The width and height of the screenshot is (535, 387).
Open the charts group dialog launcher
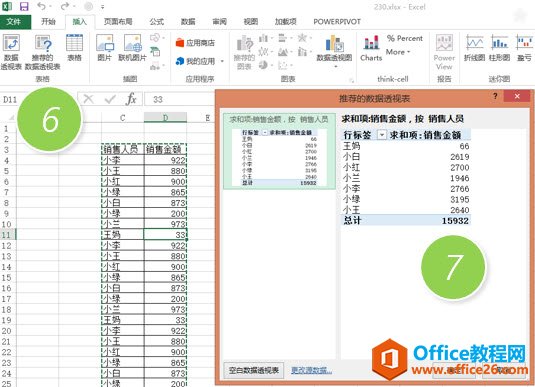[351, 80]
